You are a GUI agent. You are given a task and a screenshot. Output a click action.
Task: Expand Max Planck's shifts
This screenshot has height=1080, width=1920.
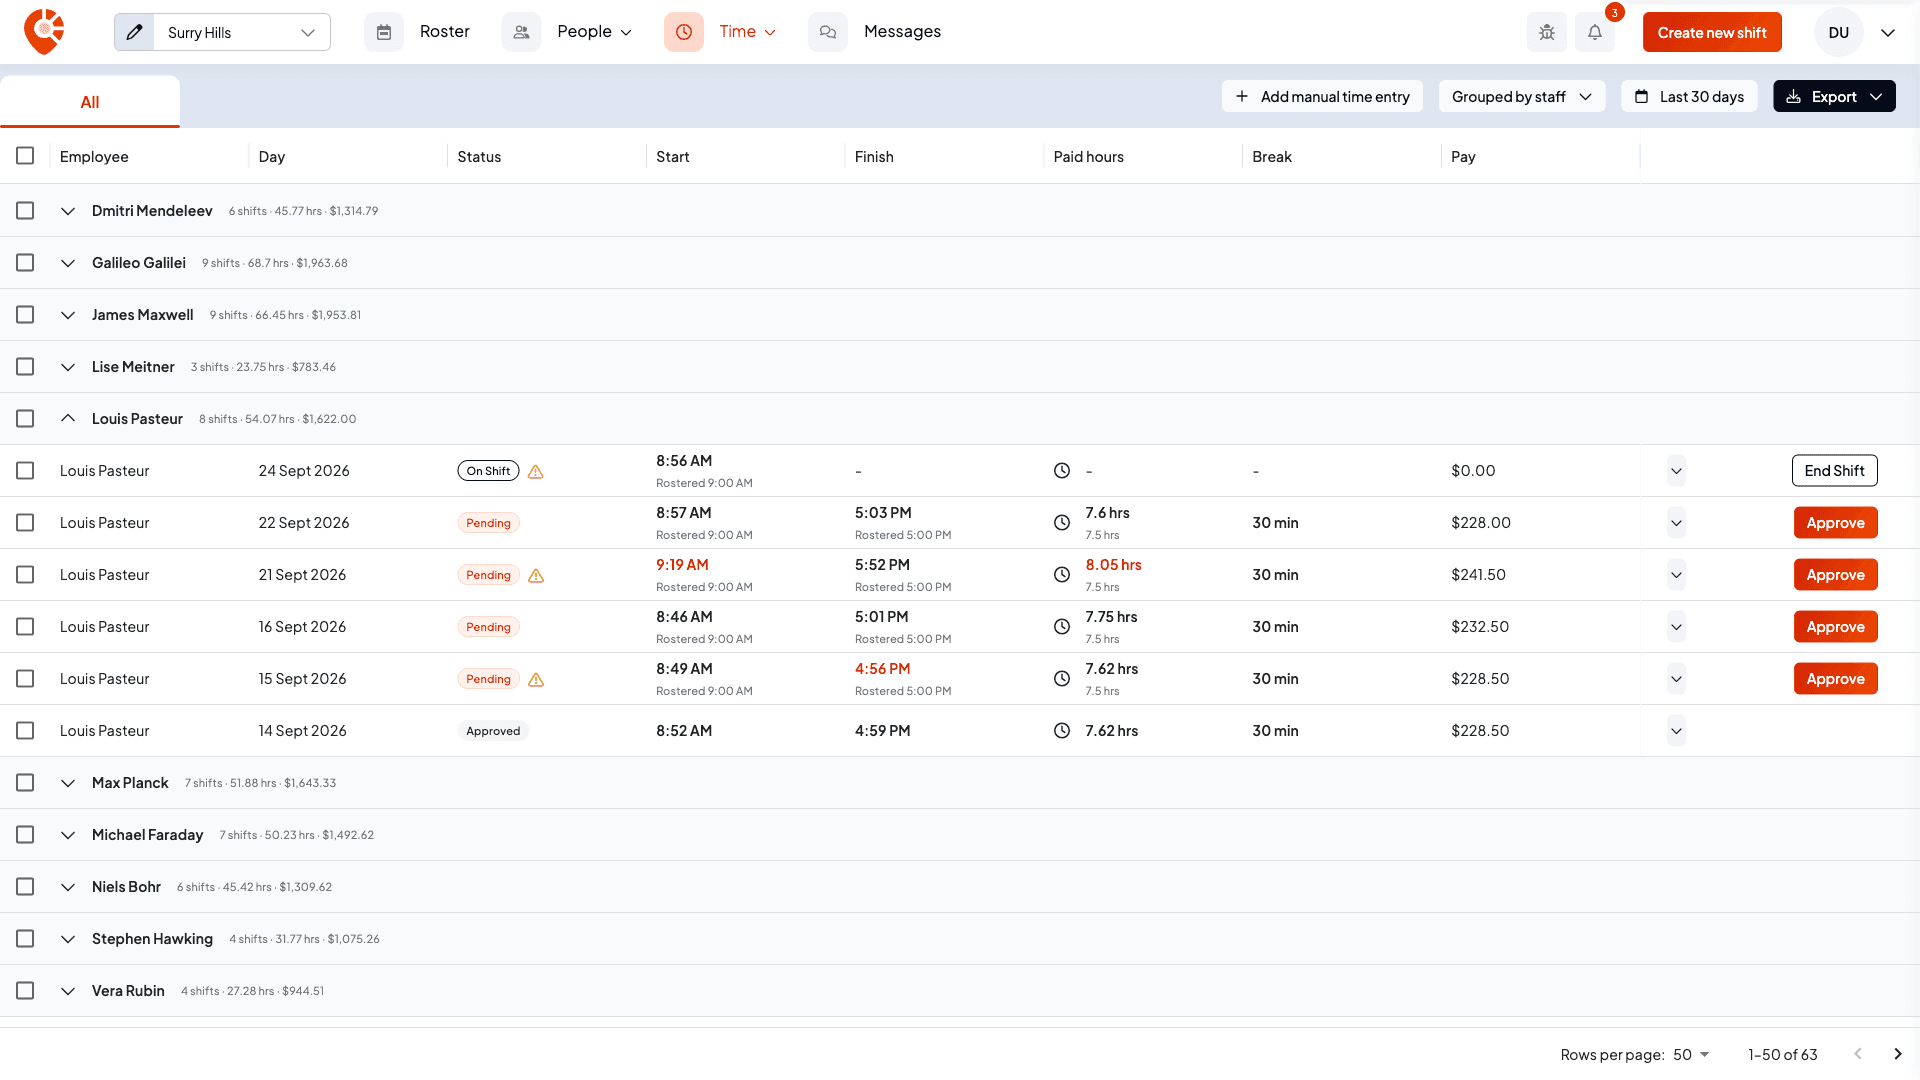(x=68, y=783)
